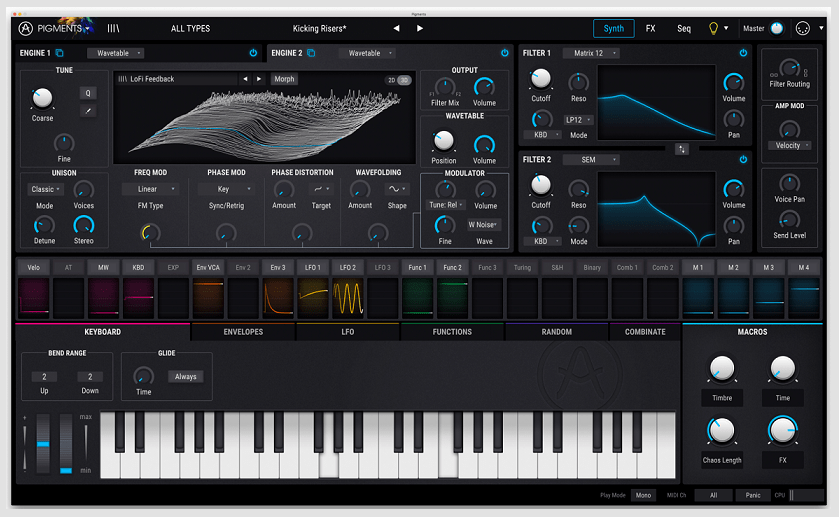This screenshot has width=839, height=517.
Task: Click the filter swap arrows icon
Action: [x=681, y=149]
